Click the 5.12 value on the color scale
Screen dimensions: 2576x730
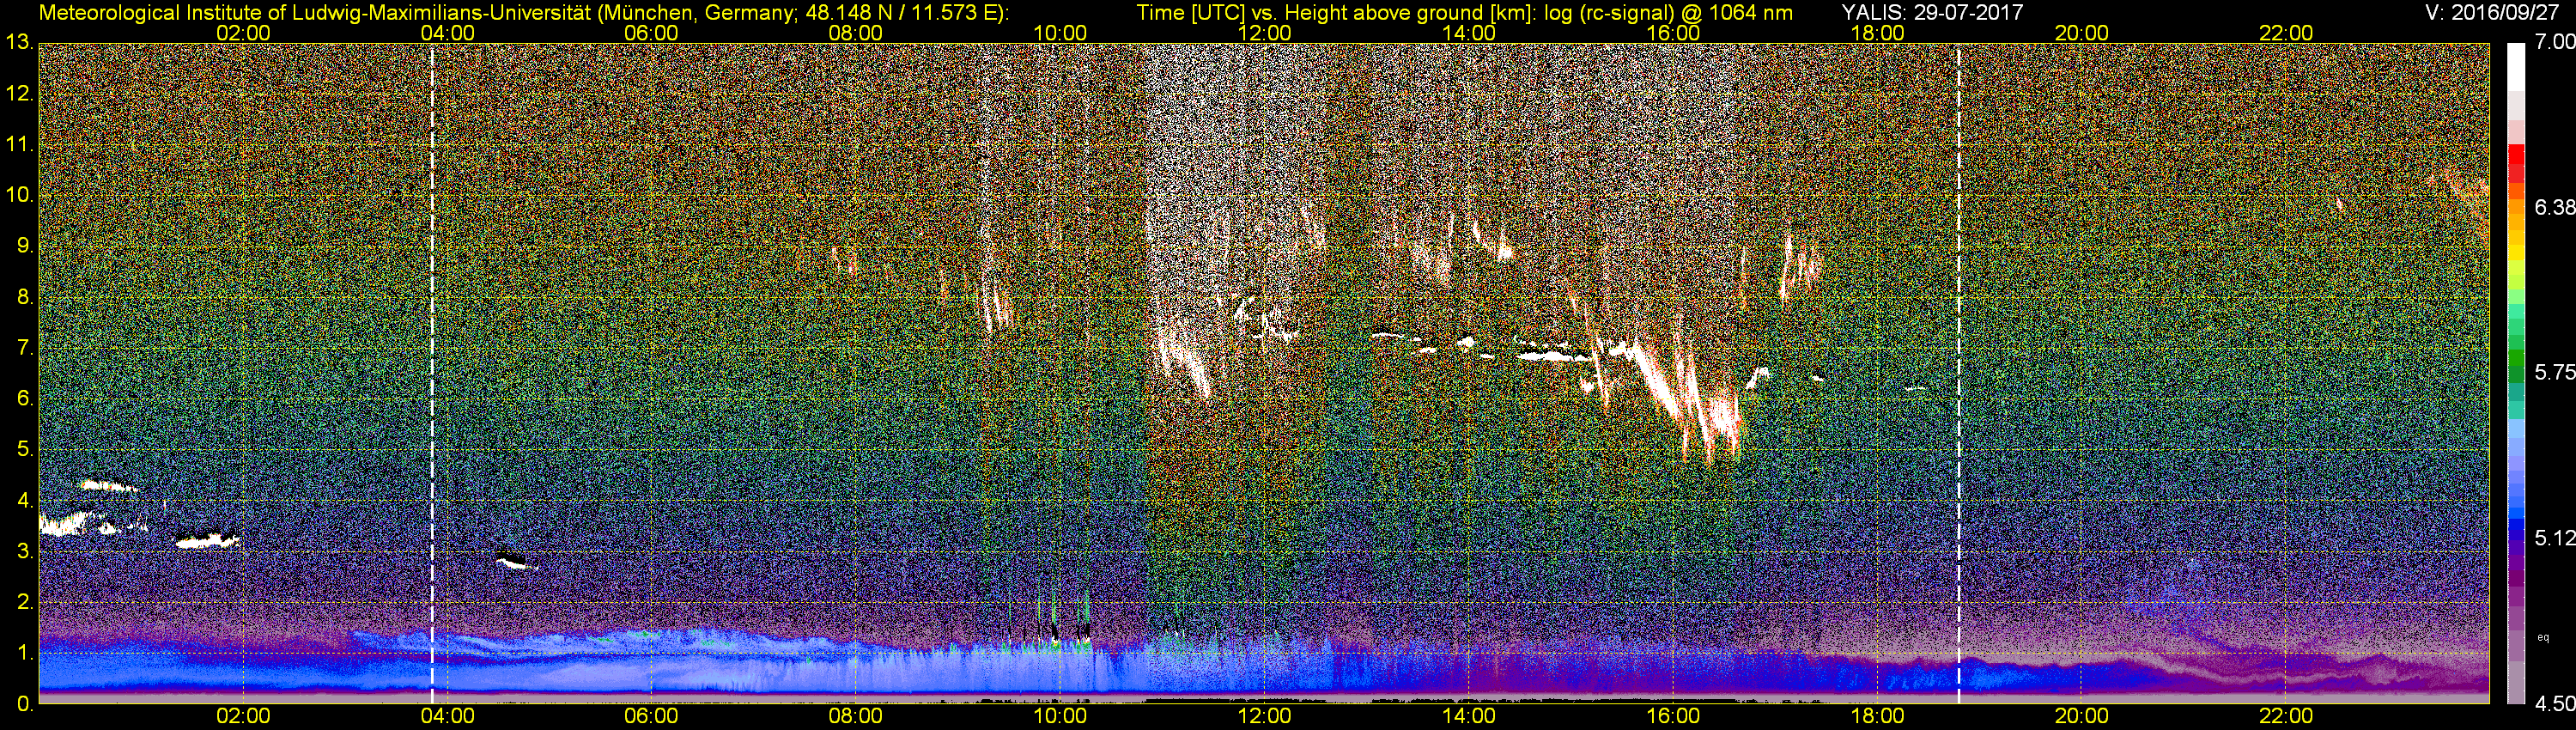click(x=2555, y=538)
